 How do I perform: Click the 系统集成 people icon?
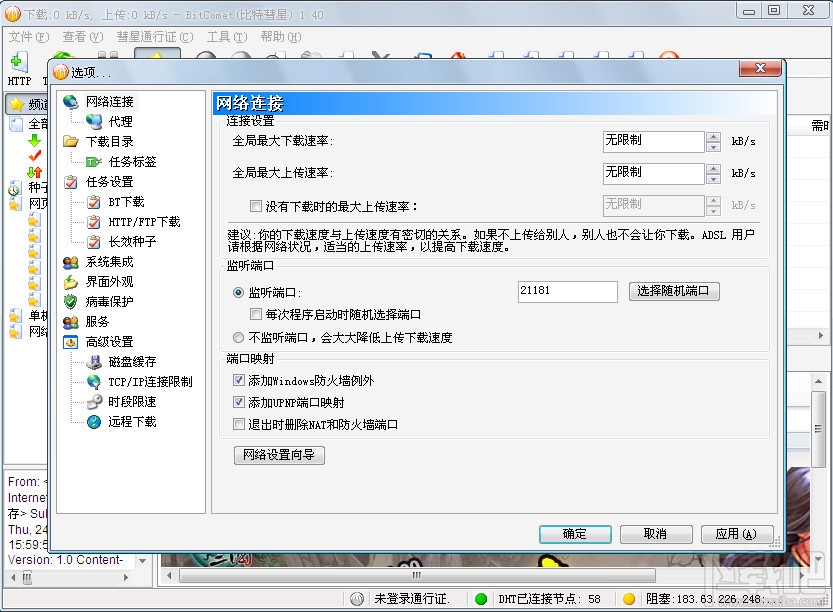[71, 262]
